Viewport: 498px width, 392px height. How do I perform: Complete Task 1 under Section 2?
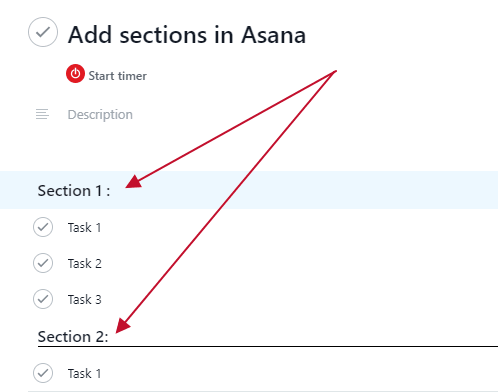(x=43, y=373)
